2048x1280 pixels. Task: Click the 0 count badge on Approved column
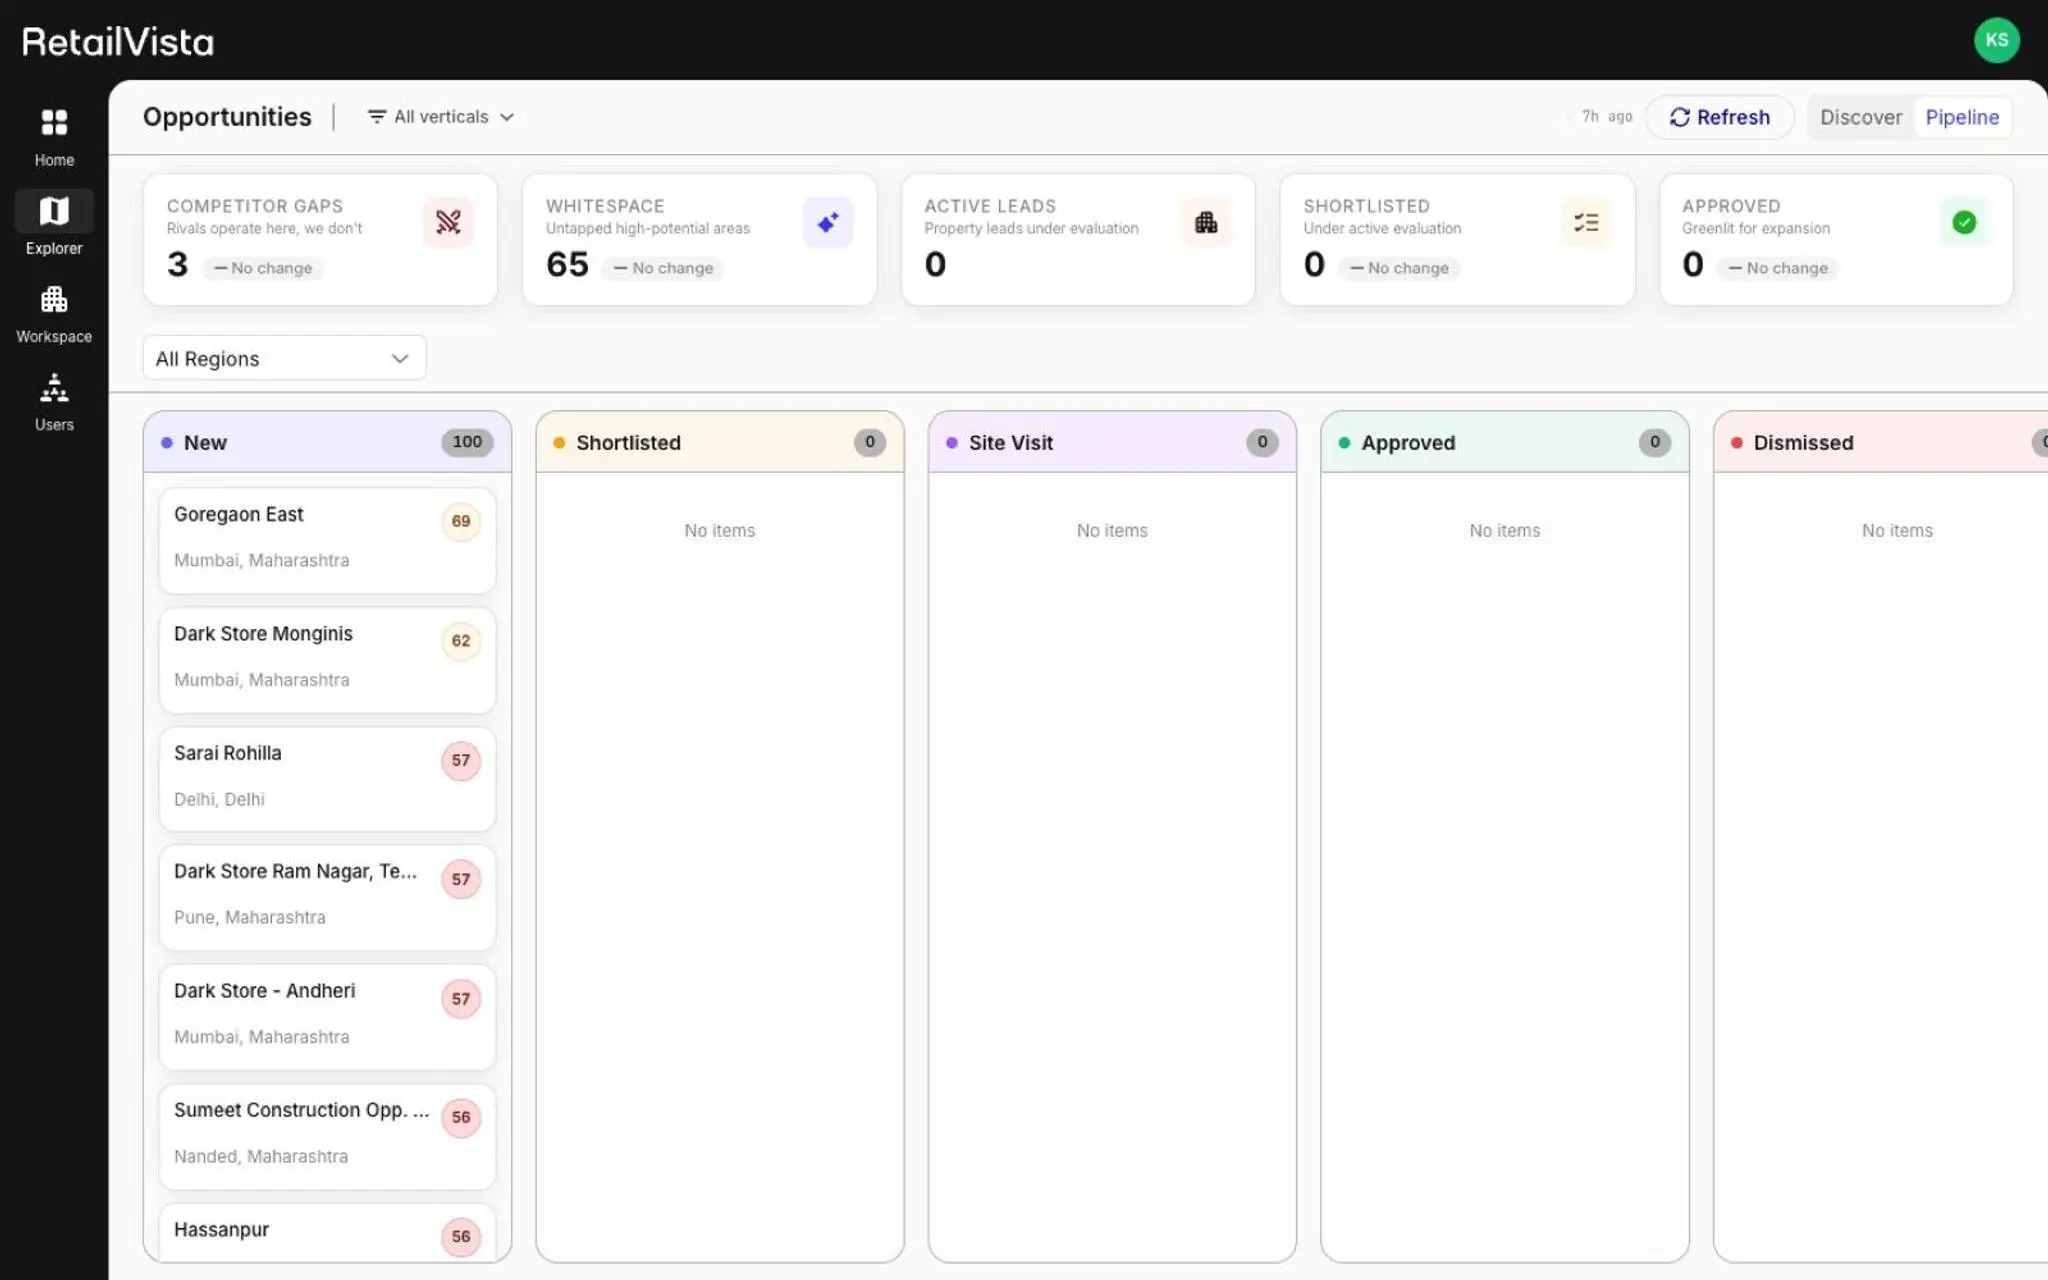pos(1655,442)
